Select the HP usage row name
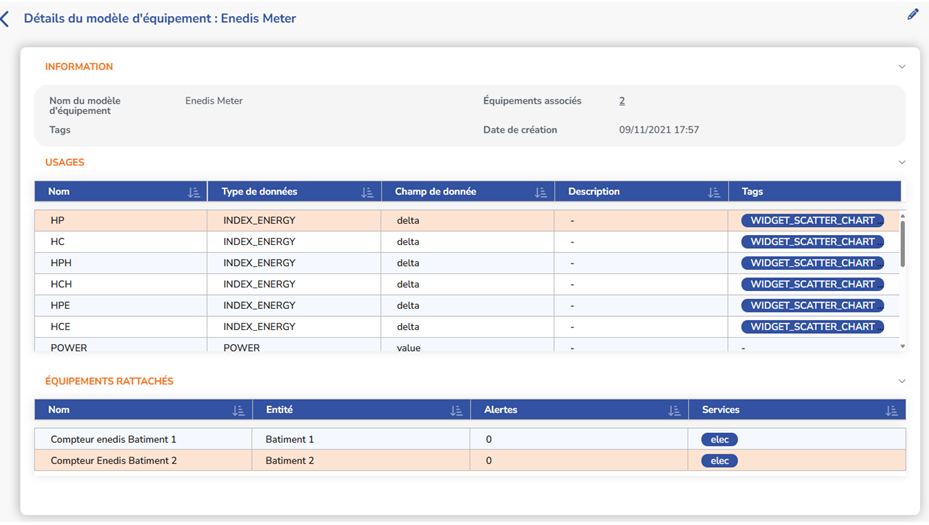 coord(57,220)
